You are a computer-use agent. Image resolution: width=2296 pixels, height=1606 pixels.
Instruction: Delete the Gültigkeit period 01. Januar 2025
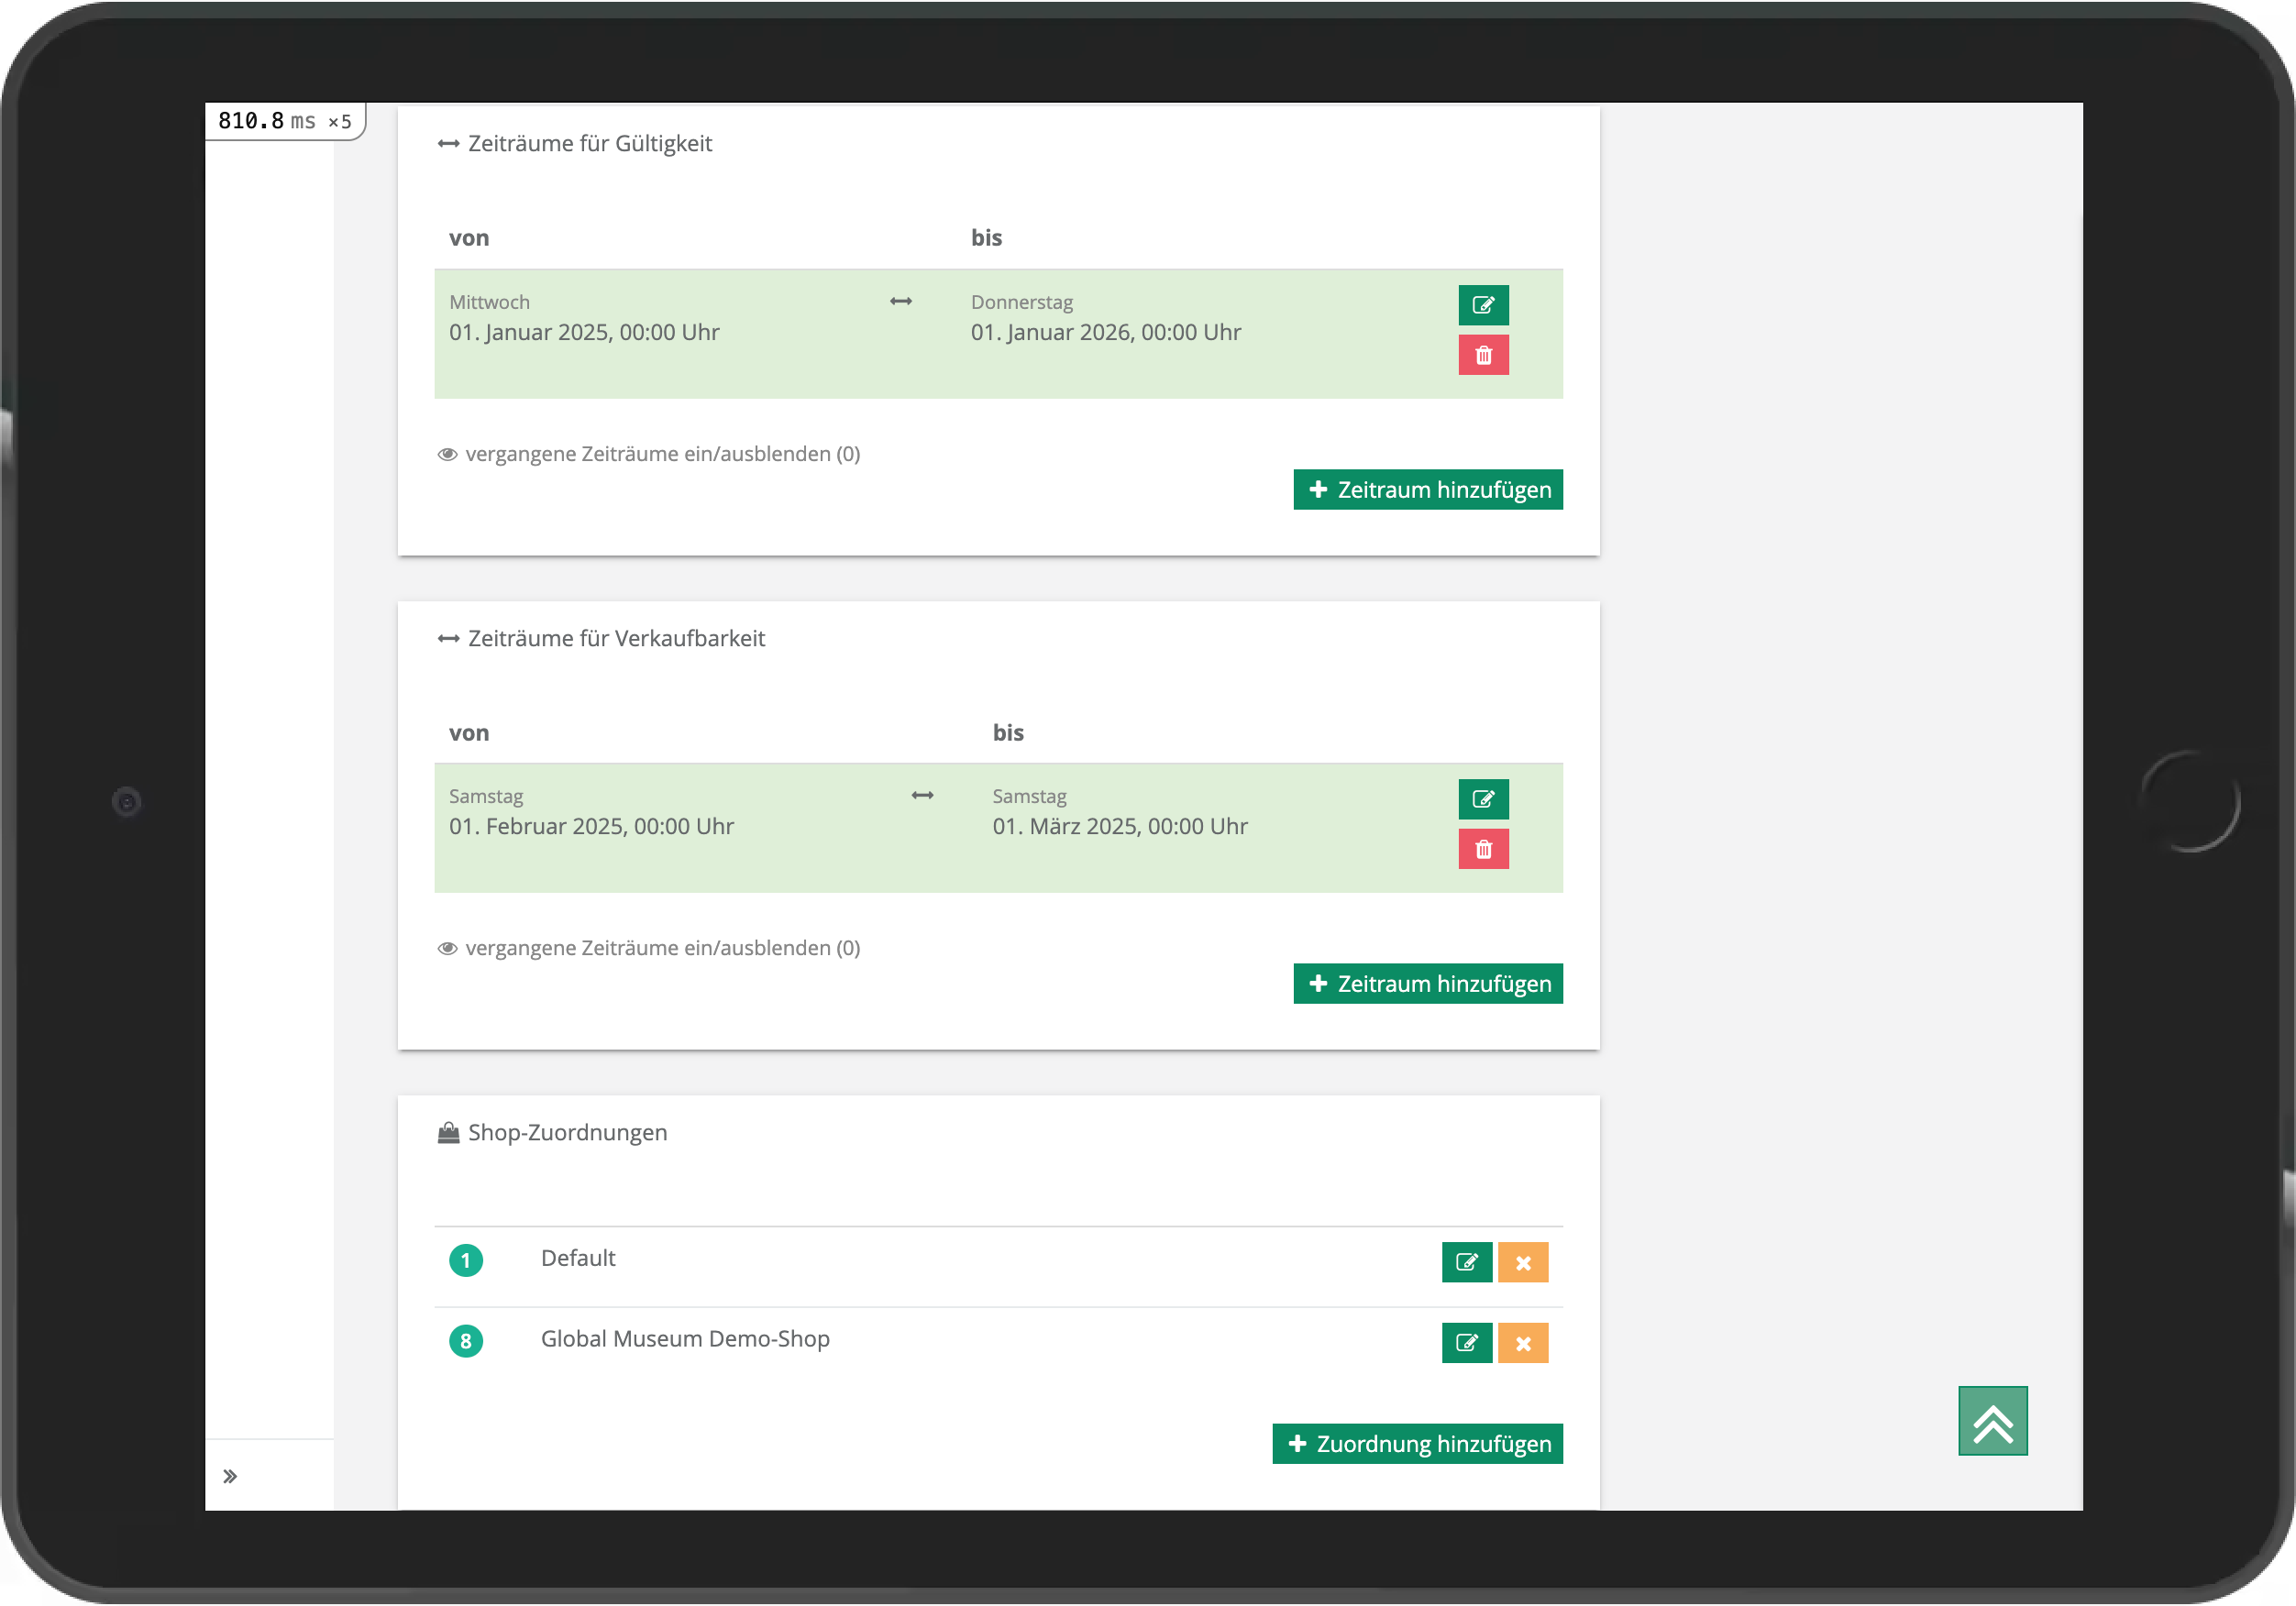point(1483,355)
